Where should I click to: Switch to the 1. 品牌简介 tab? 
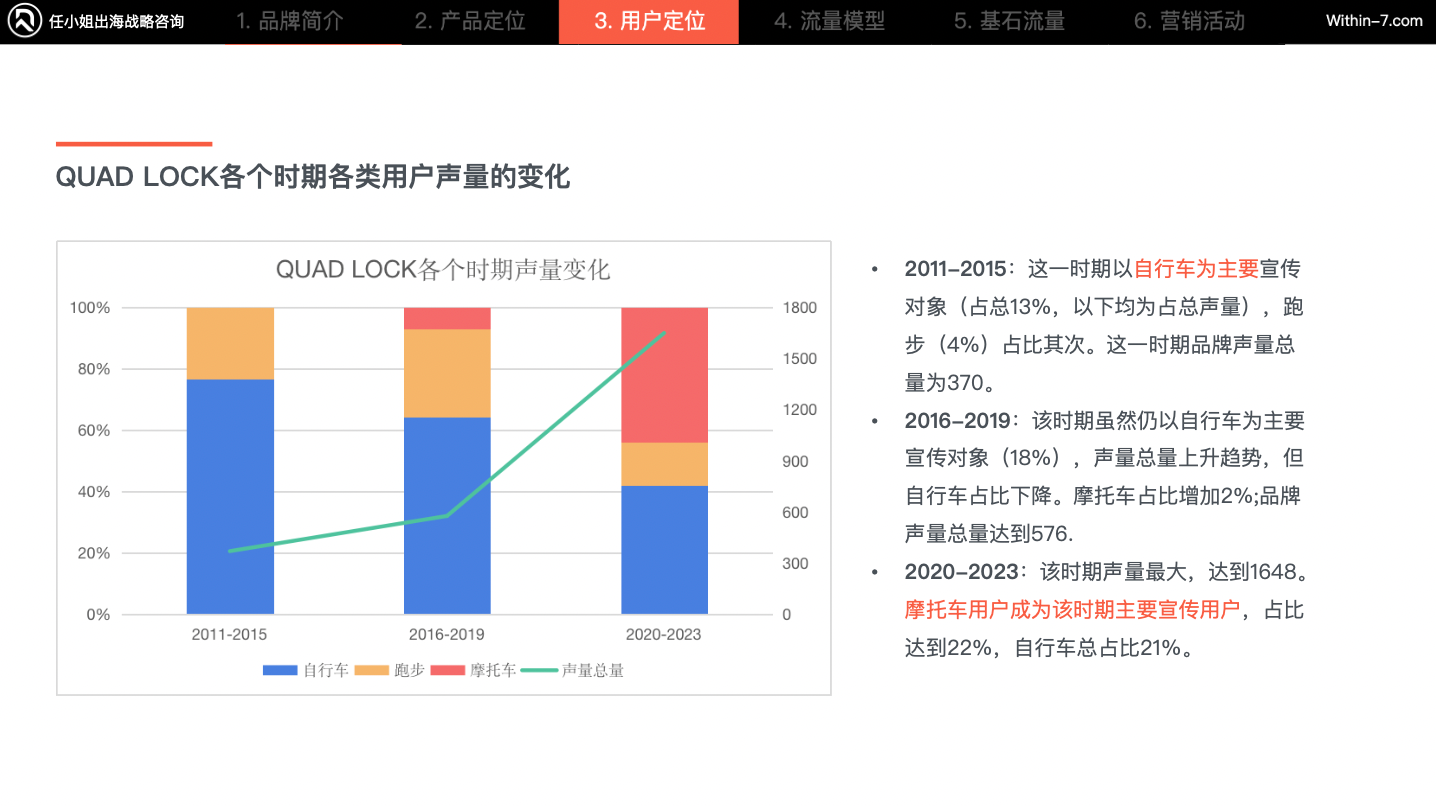(289, 21)
